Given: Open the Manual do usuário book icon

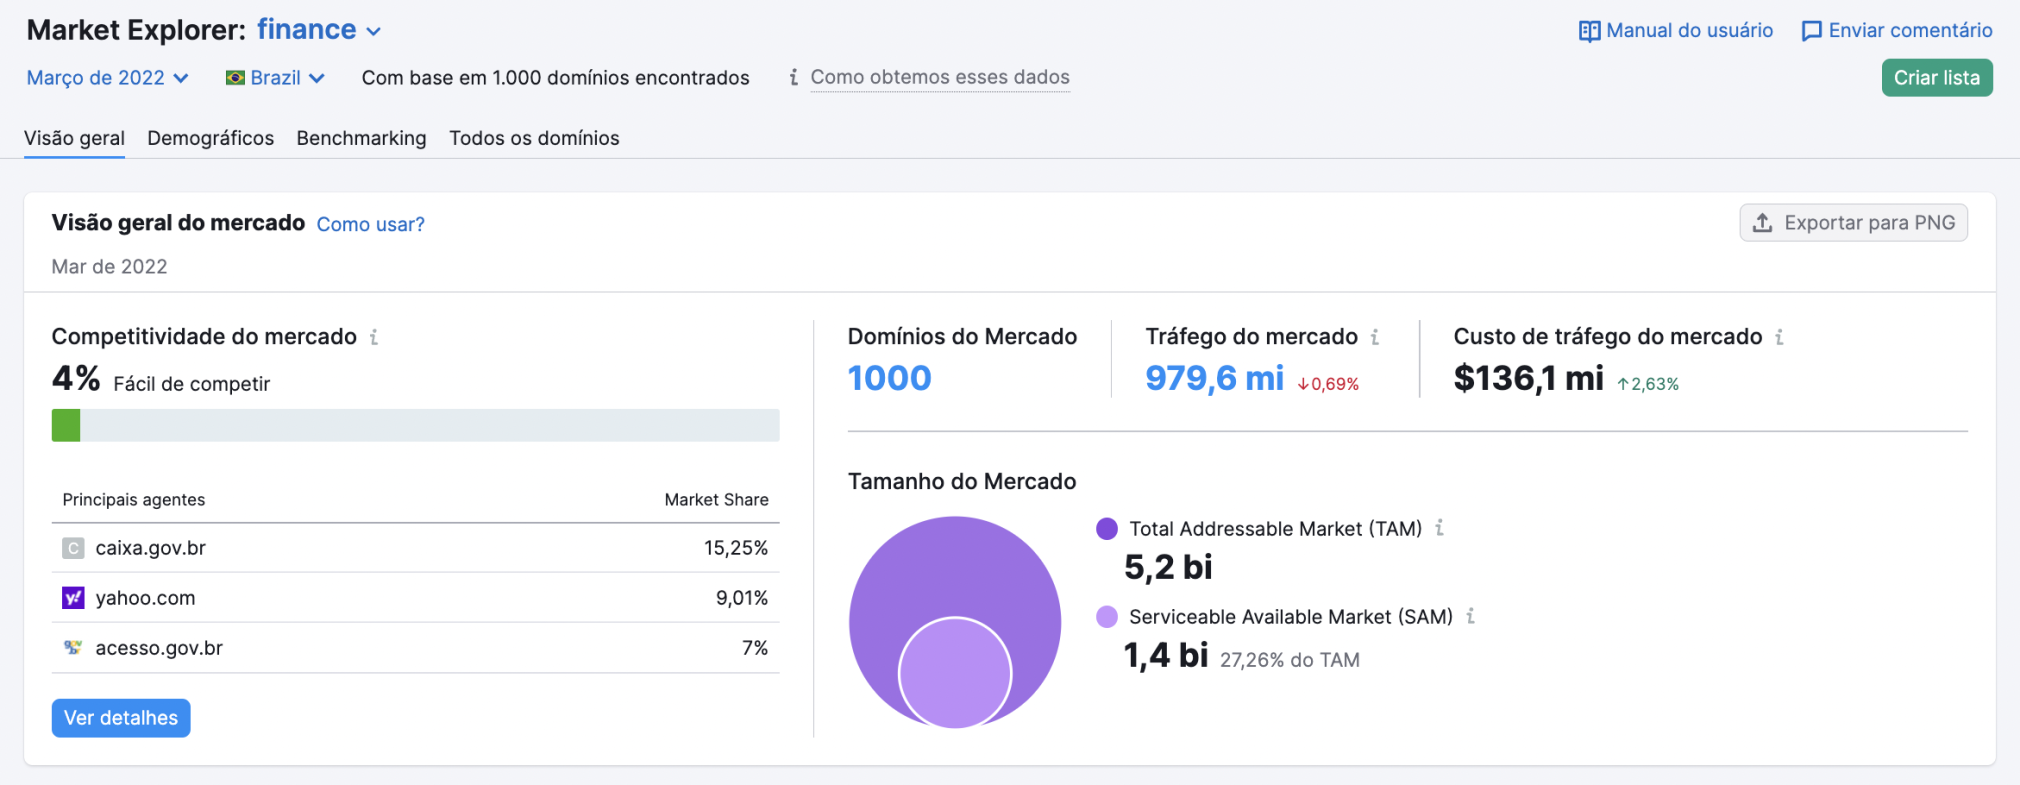Looking at the screenshot, I should (x=1589, y=31).
